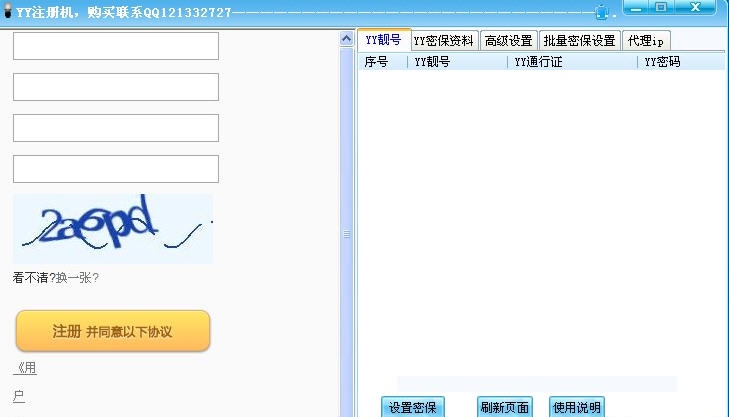Click the captcha image 2a6pd

pyautogui.click(x=113, y=229)
